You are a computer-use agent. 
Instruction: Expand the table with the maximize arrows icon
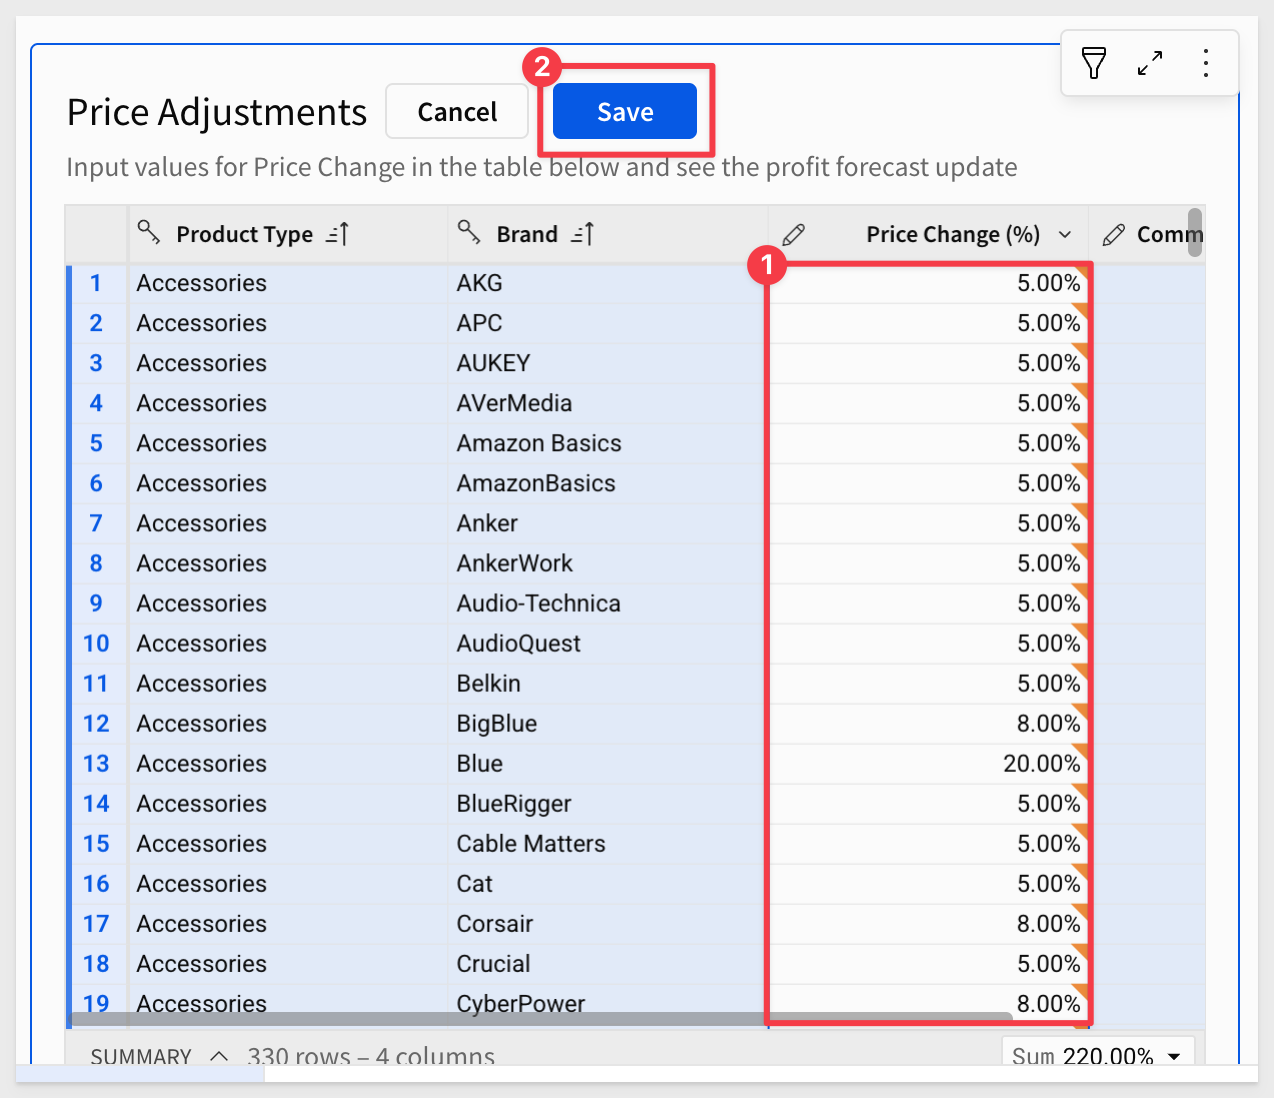(1150, 63)
